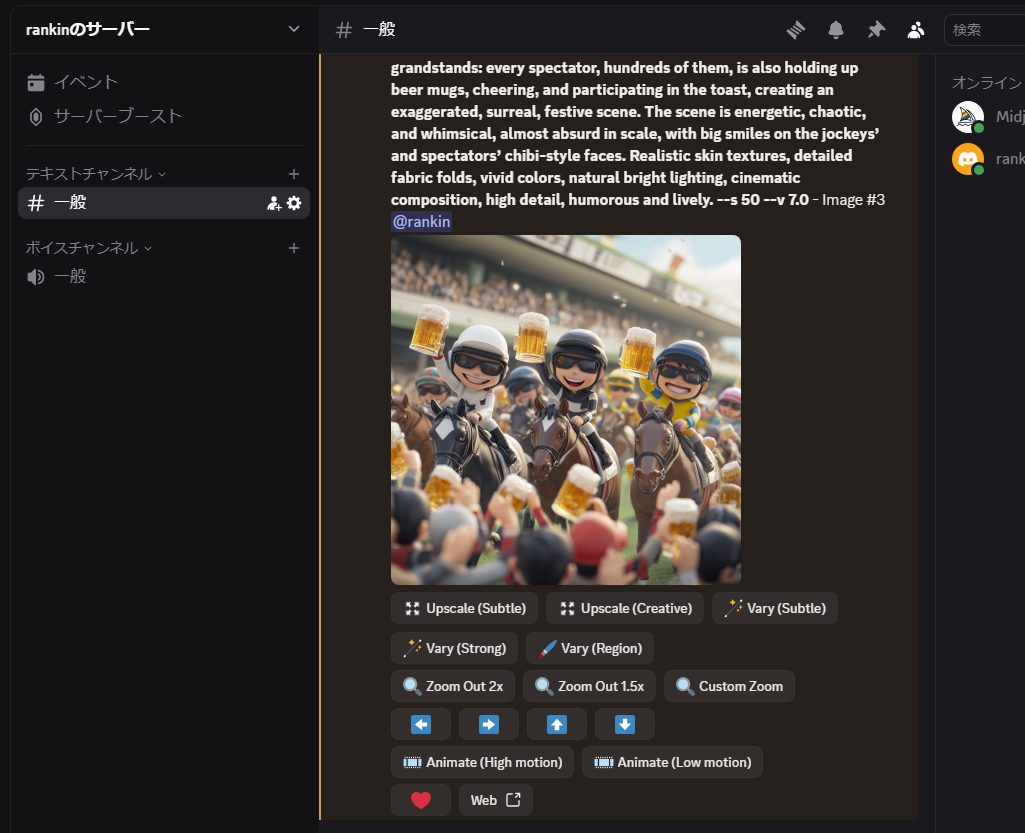Join the 一般 voice channel
Viewport: 1025px width, 833px height.
(x=70, y=276)
